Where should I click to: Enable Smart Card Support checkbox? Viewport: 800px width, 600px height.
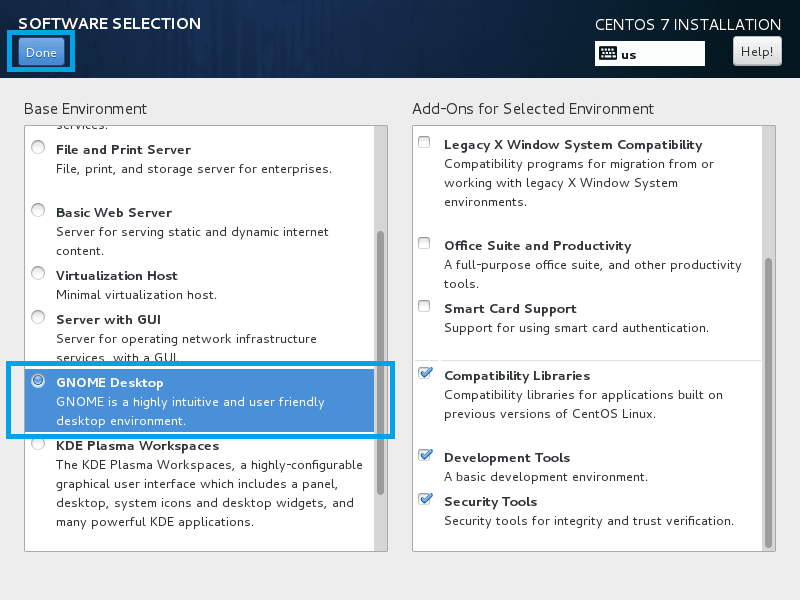tap(425, 307)
